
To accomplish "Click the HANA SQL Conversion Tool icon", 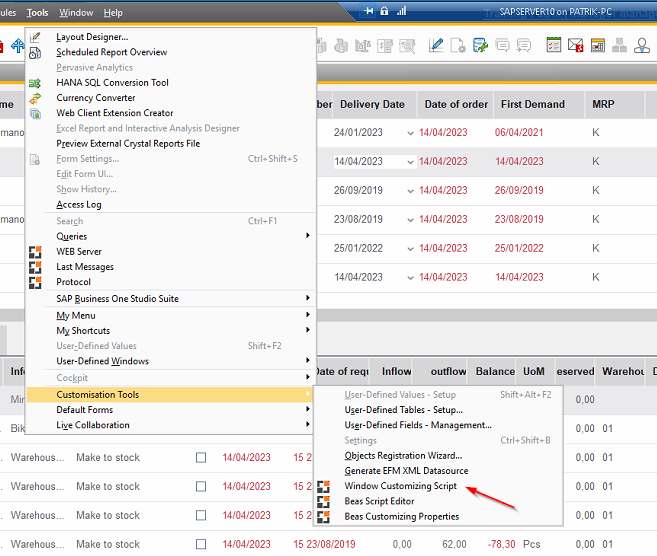I will [x=35, y=83].
